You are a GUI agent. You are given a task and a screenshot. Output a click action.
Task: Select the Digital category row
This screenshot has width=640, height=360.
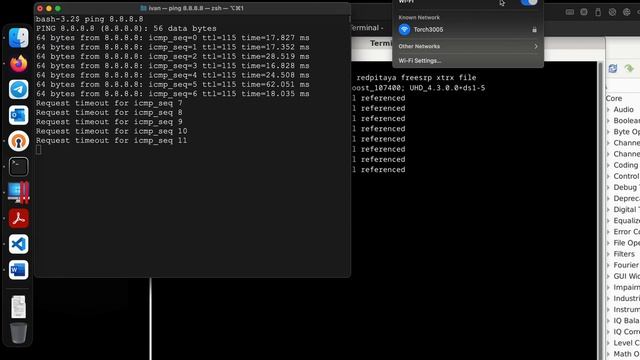[626, 209]
